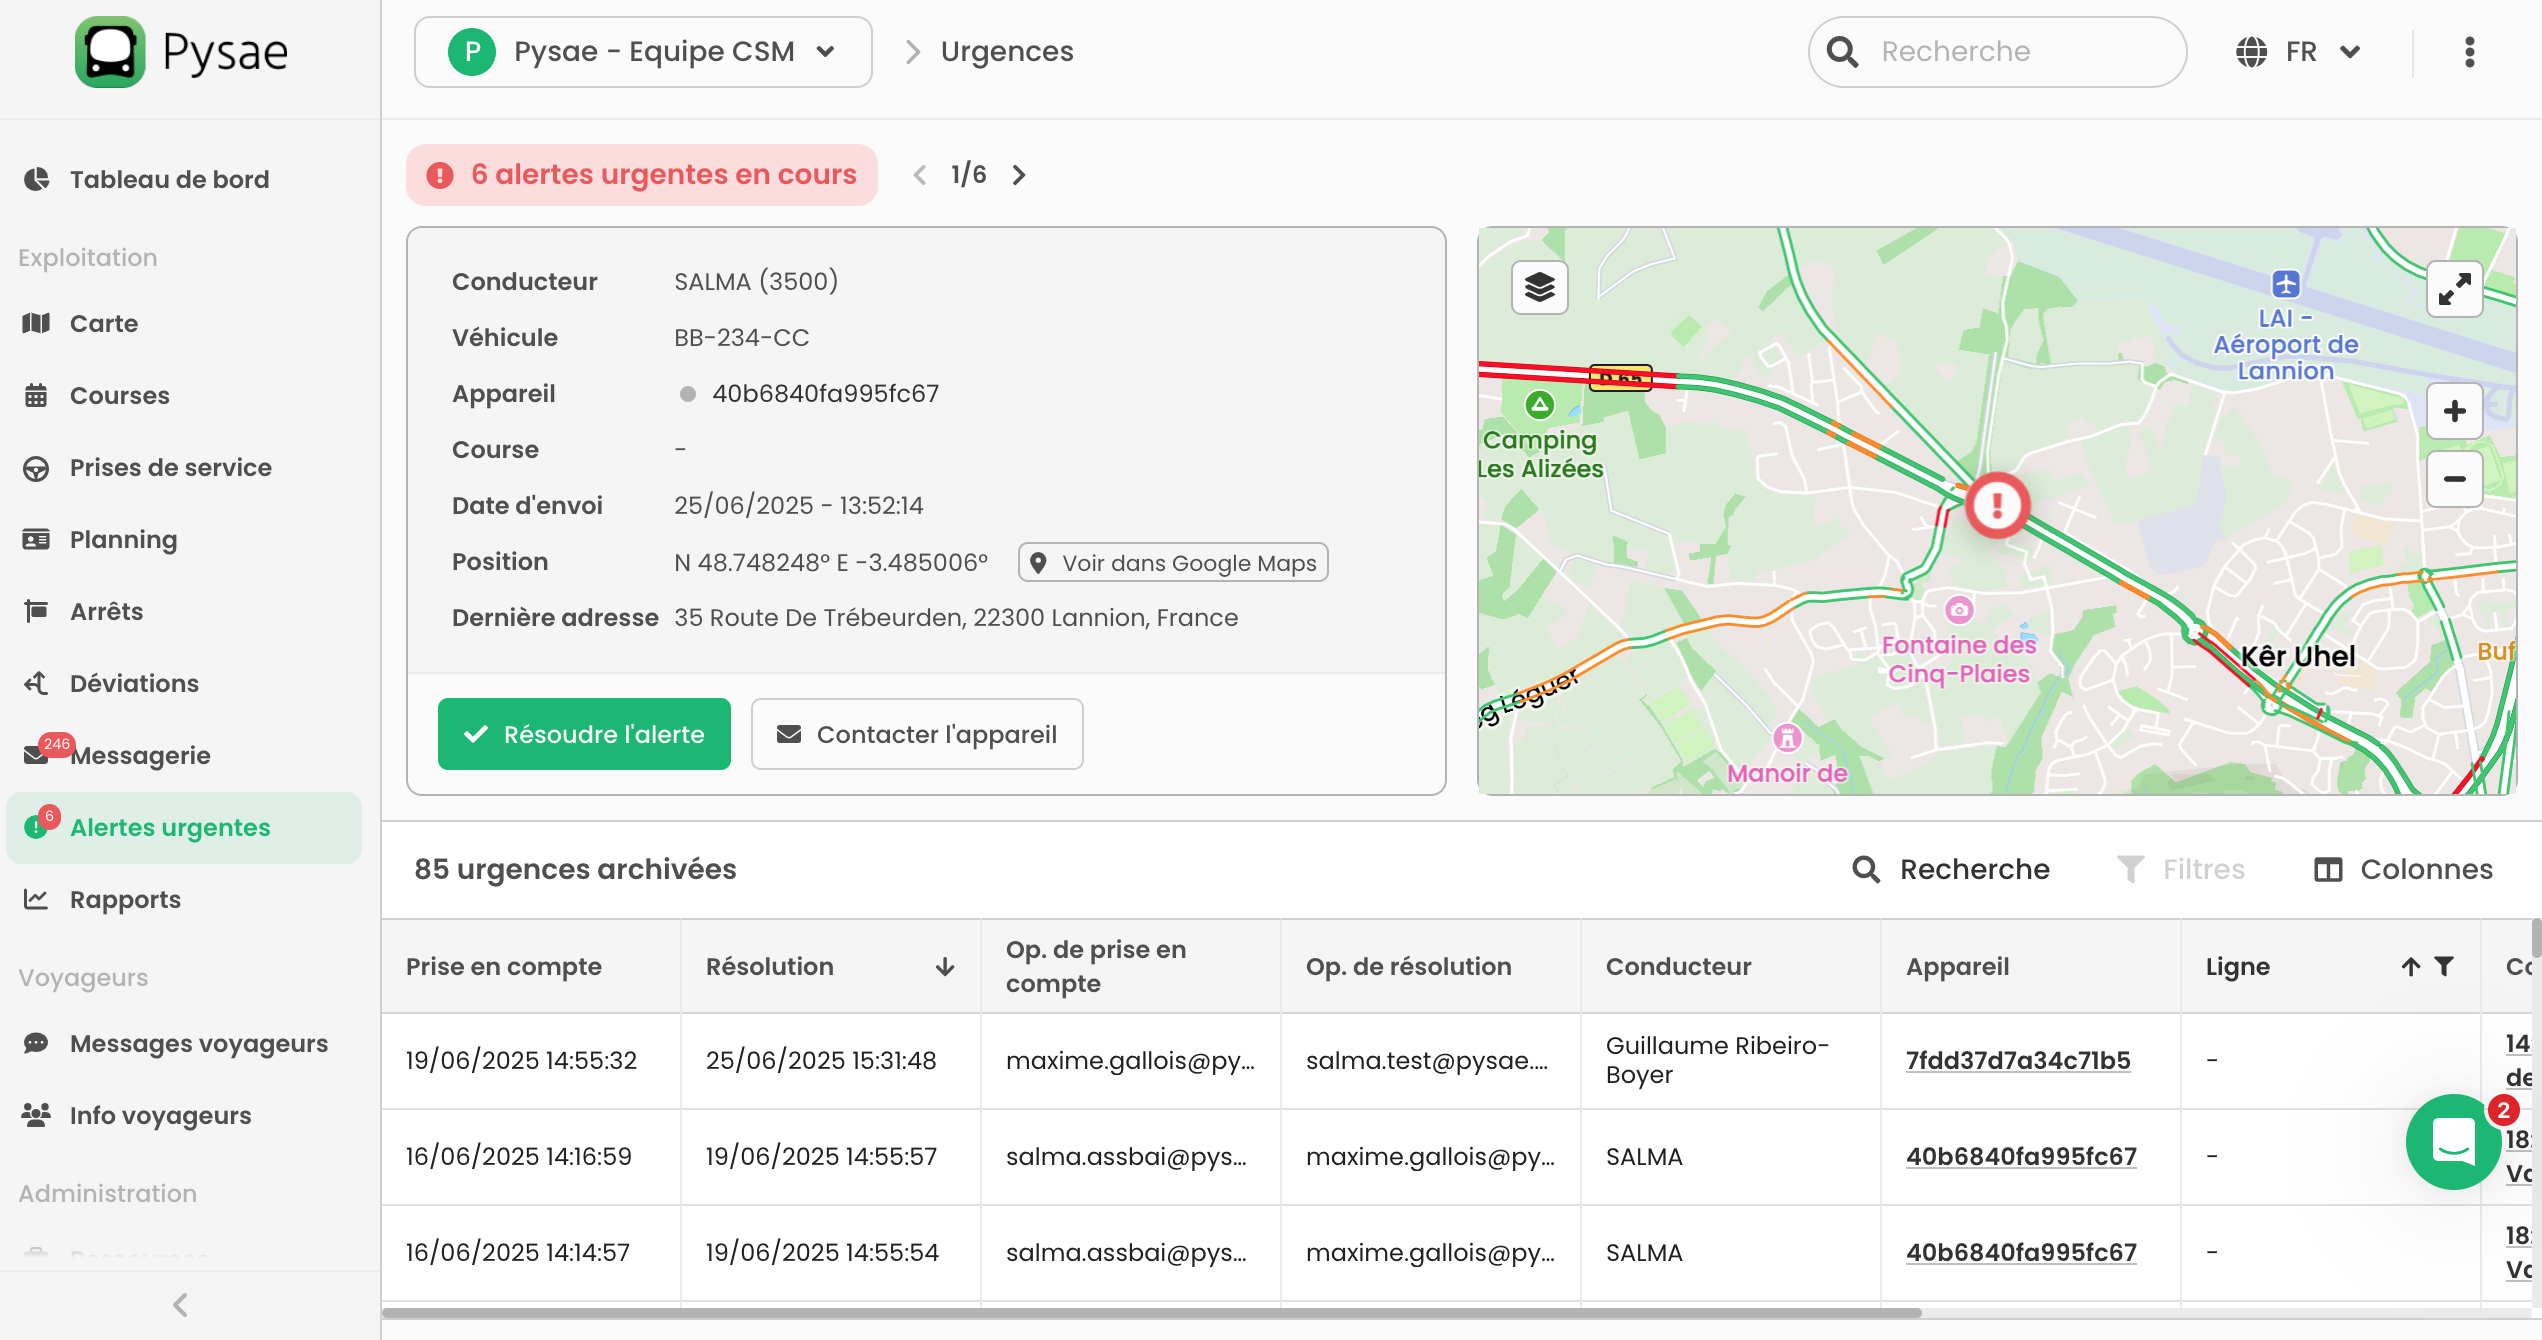Go to next urgent alert

pos(1019,175)
